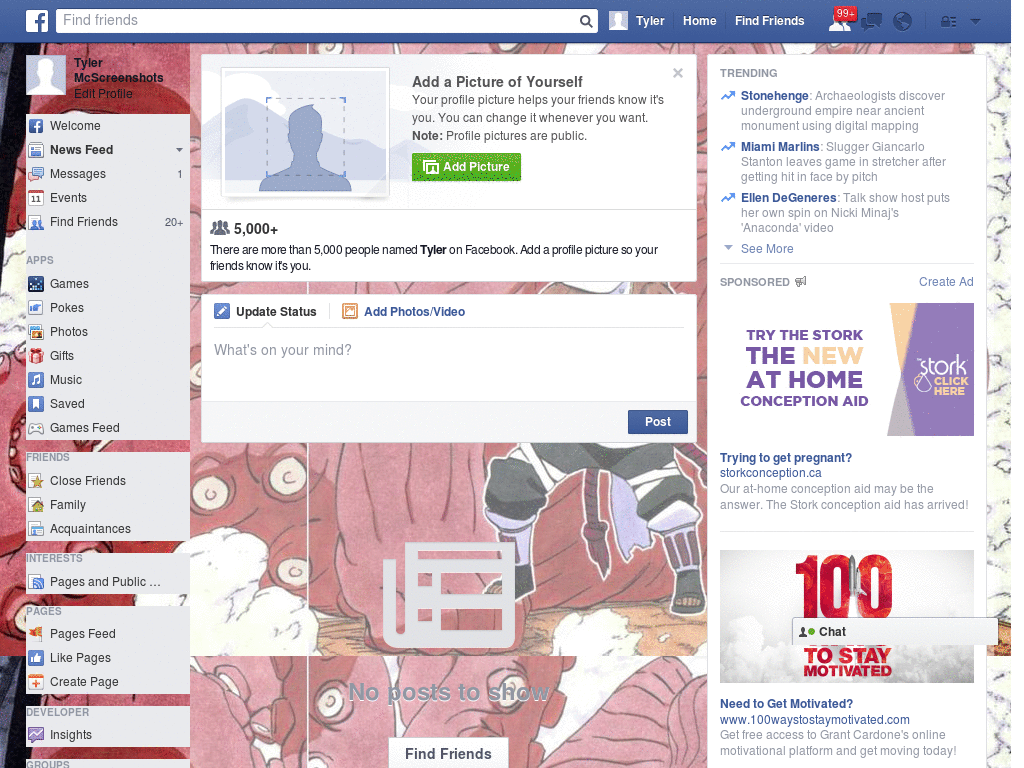
Task: Click the Sponsored megaphone icon
Action: 801,281
